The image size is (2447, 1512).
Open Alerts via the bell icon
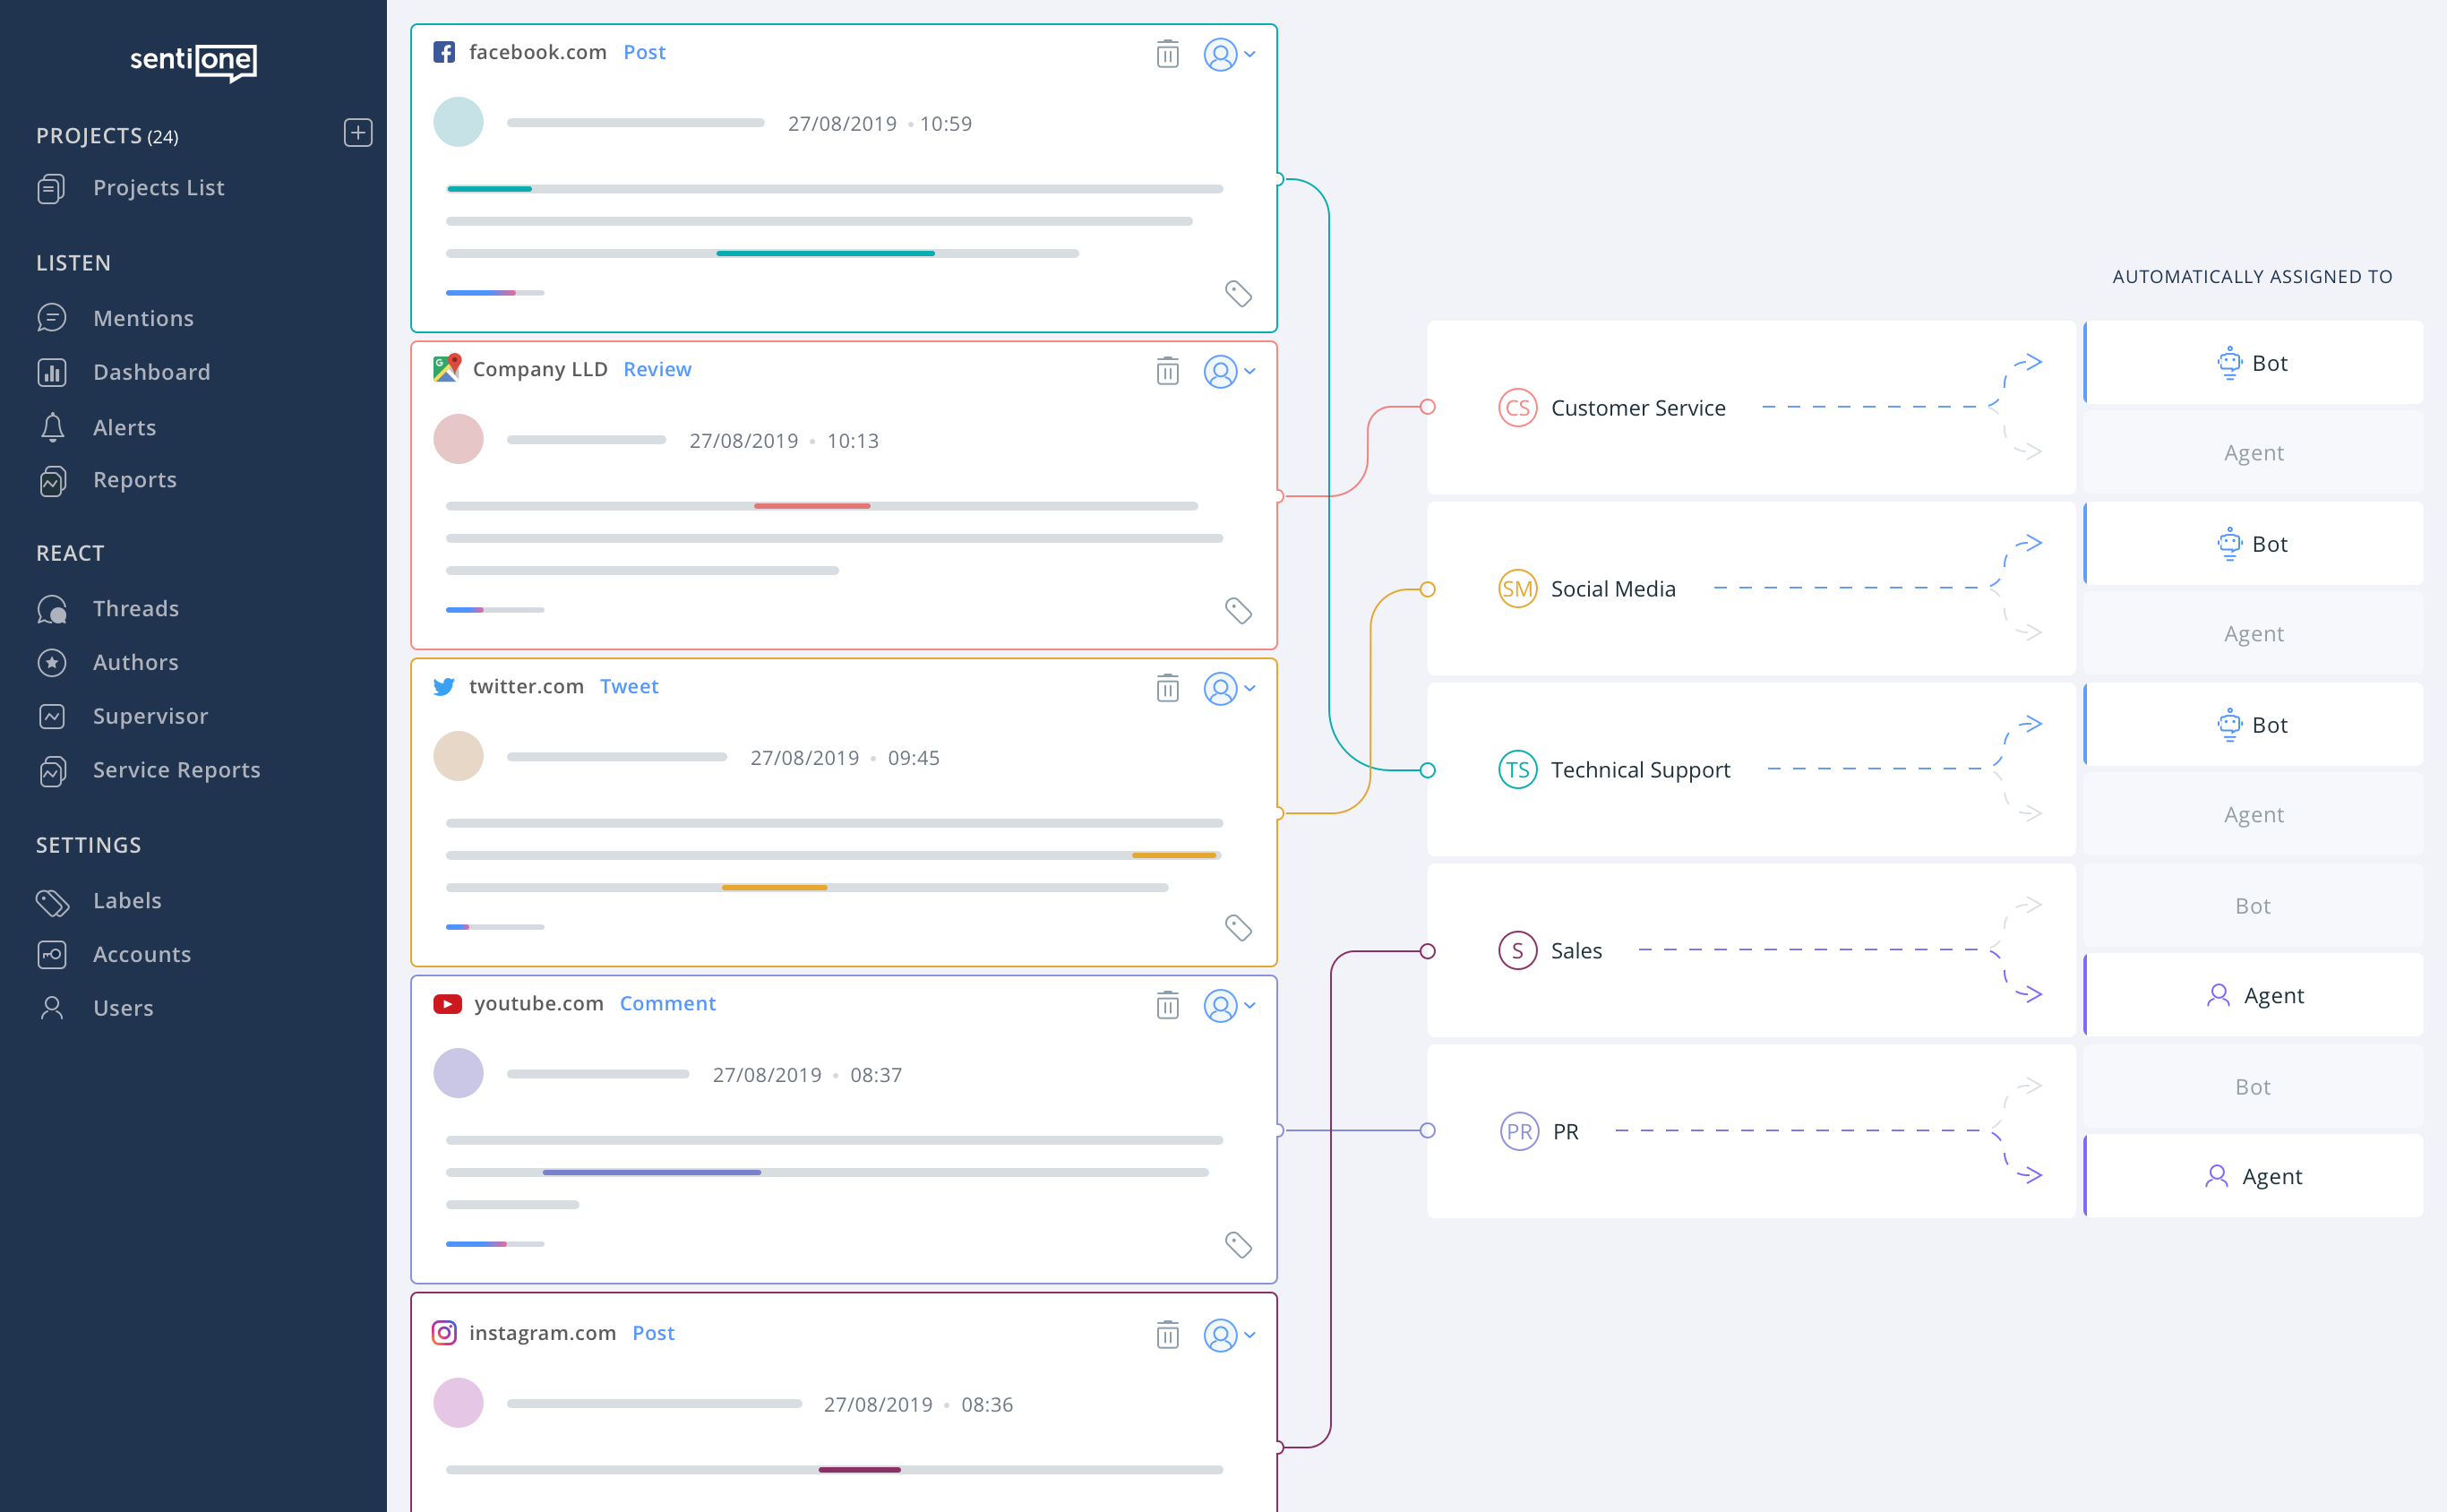[x=52, y=427]
